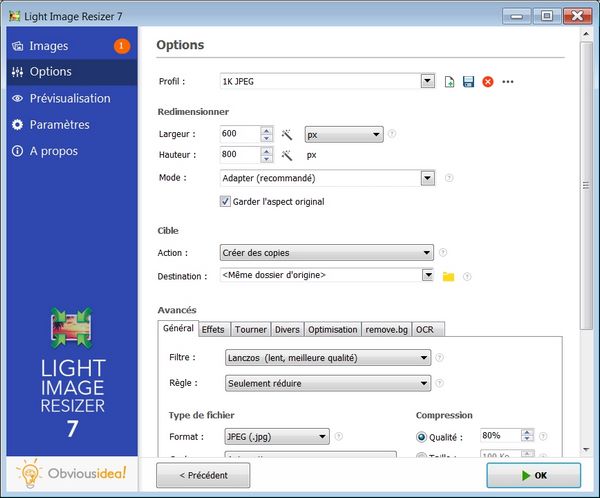This screenshot has width=600, height=498.
Task: Decrease Hauteur with the down stepper
Action: (x=267, y=159)
